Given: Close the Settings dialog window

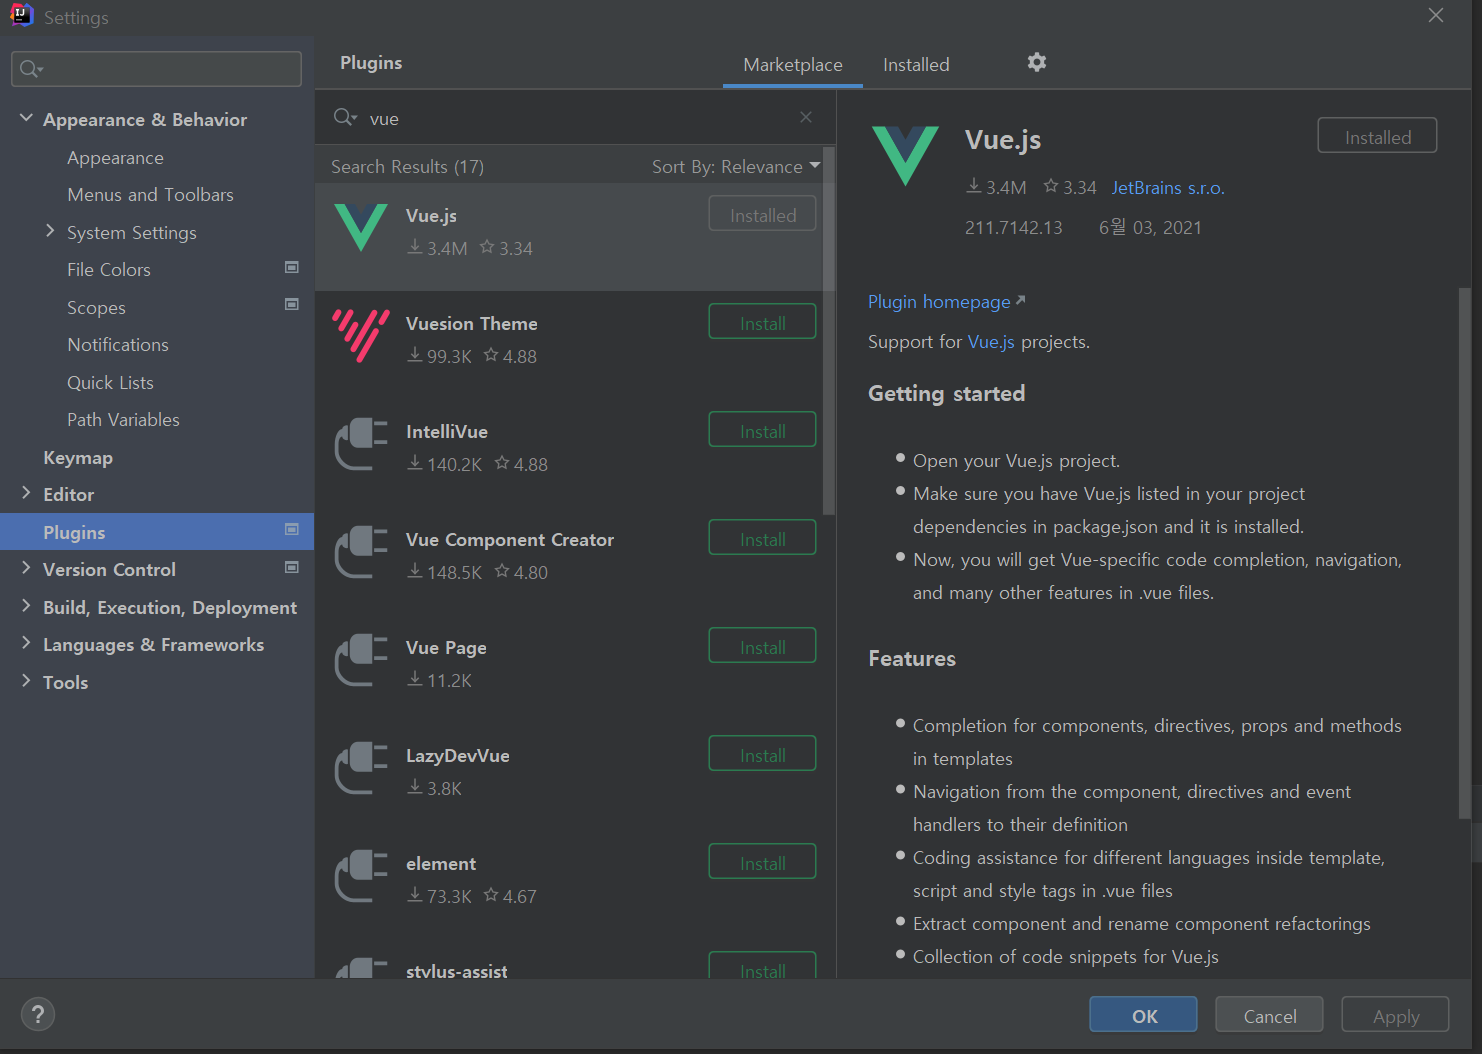Looking at the screenshot, I should pos(1436,15).
